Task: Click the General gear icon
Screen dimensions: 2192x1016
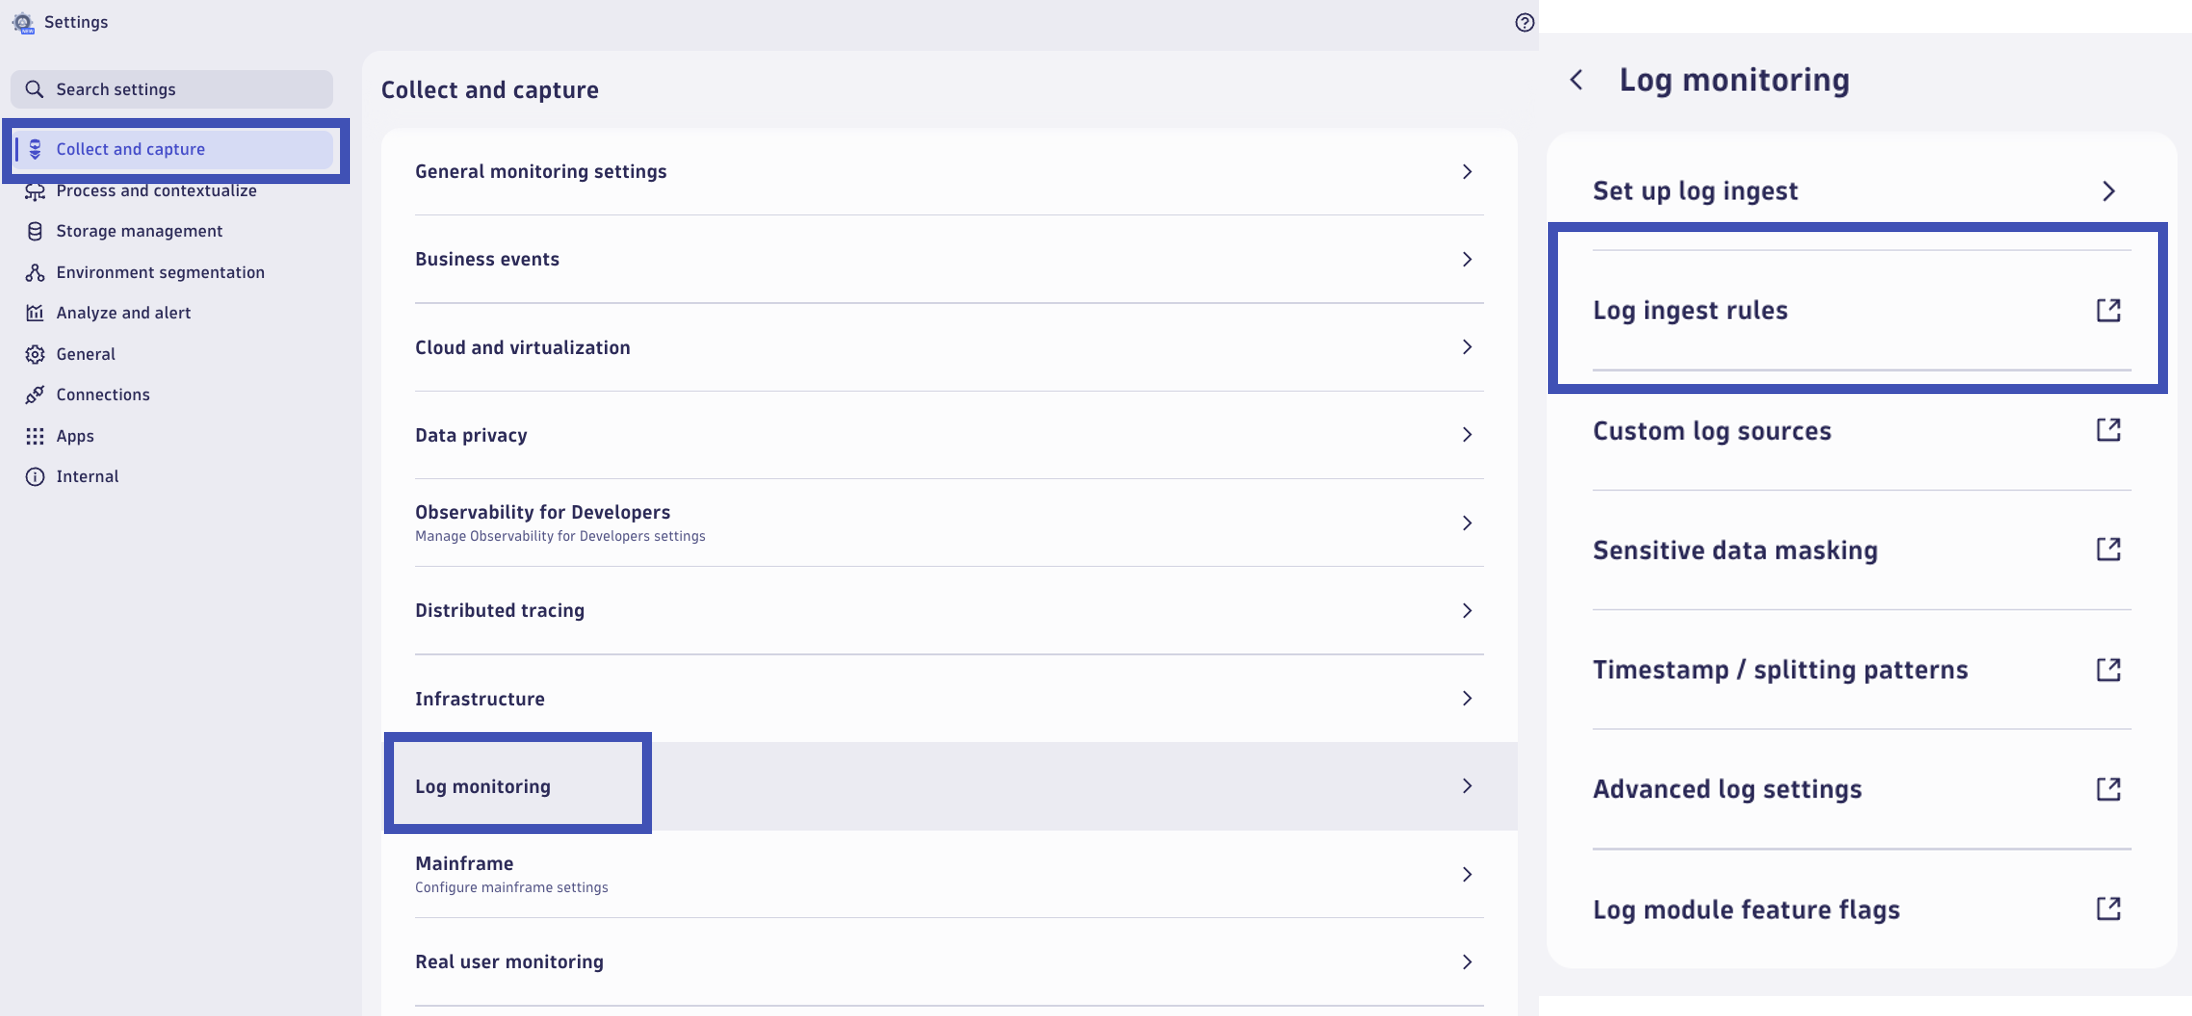Action: (35, 354)
